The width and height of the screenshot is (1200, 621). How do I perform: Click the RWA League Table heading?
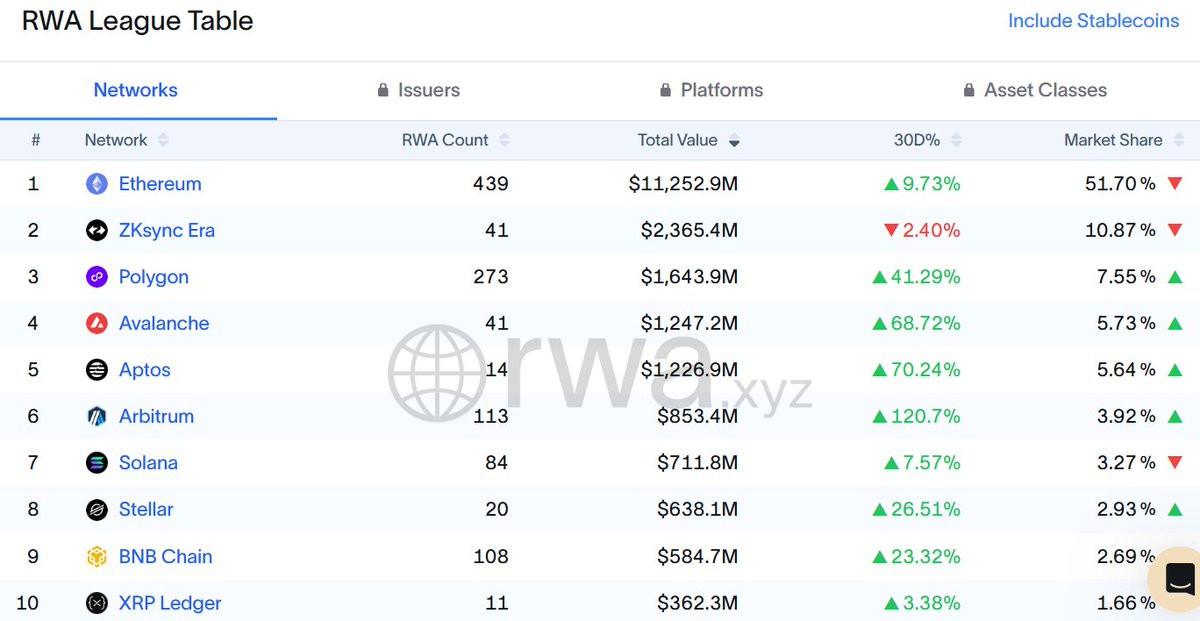[138, 21]
